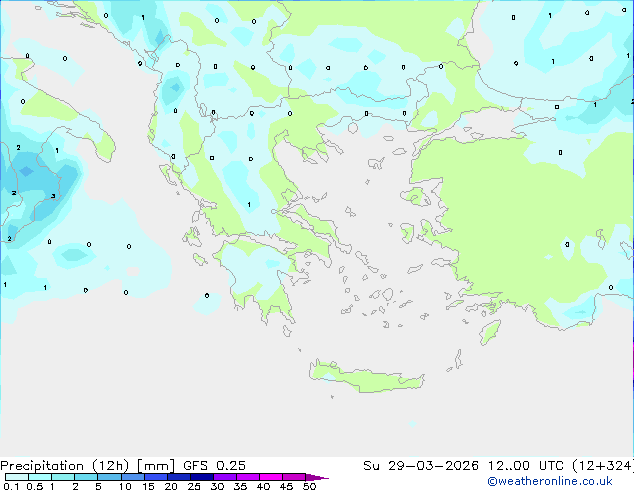The width and height of the screenshot is (634, 490).
Task: Click the 40–45 mm magenta legend box
Action: (271, 477)
